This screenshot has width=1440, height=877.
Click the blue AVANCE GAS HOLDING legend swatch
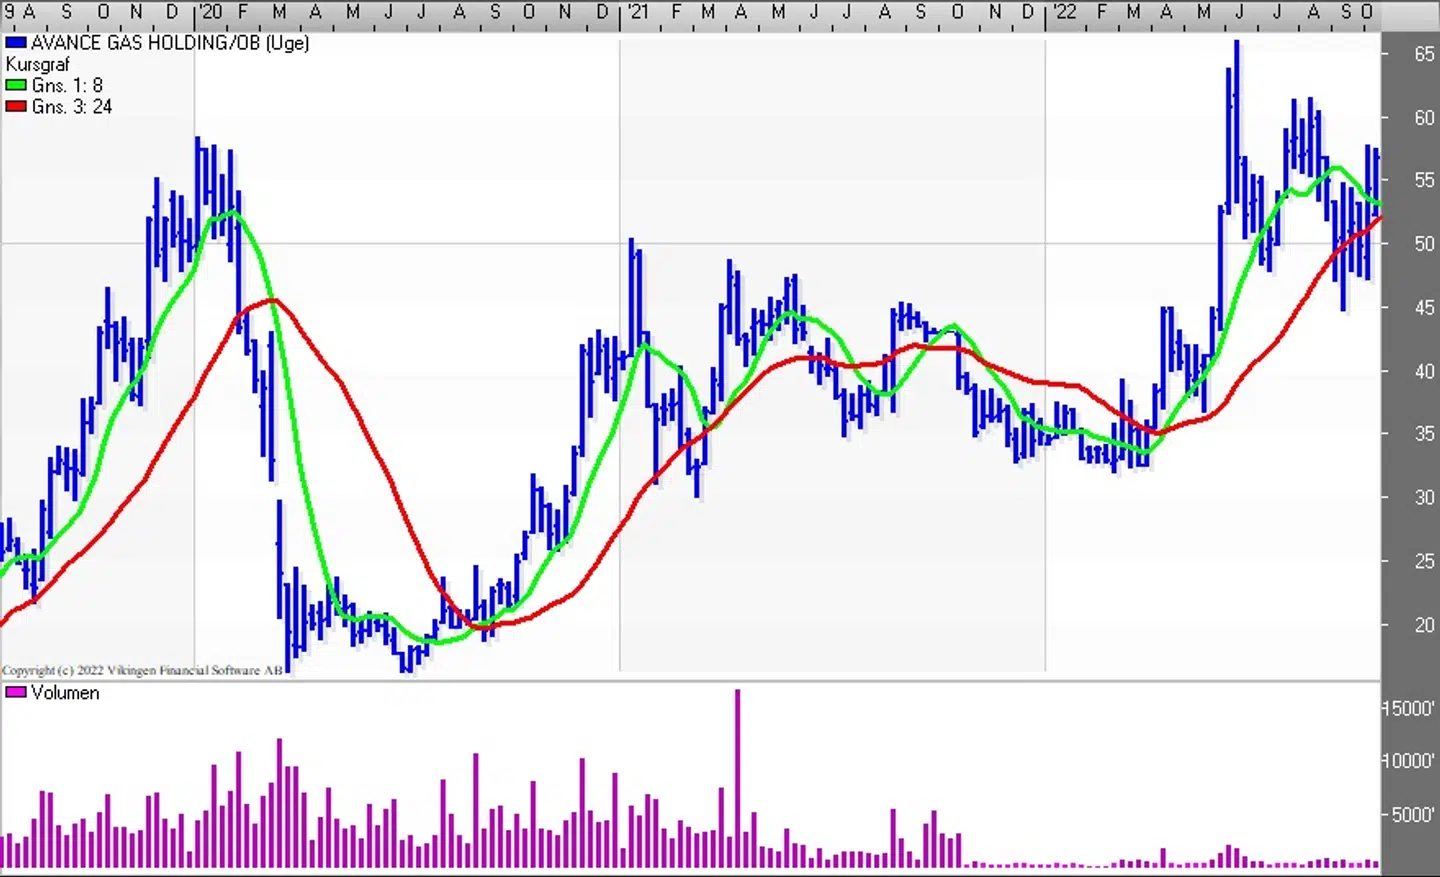[16, 43]
